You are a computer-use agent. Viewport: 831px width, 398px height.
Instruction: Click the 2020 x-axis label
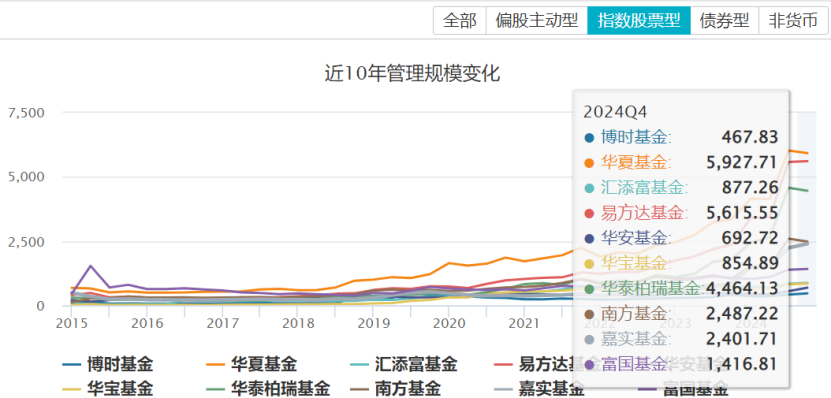click(x=448, y=323)
